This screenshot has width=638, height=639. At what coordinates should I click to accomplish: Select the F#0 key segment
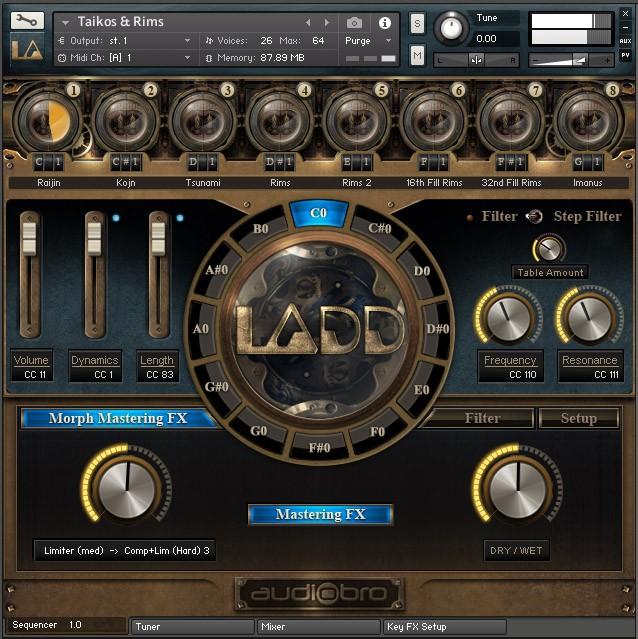pyautogui.click(x=319, y=448)
